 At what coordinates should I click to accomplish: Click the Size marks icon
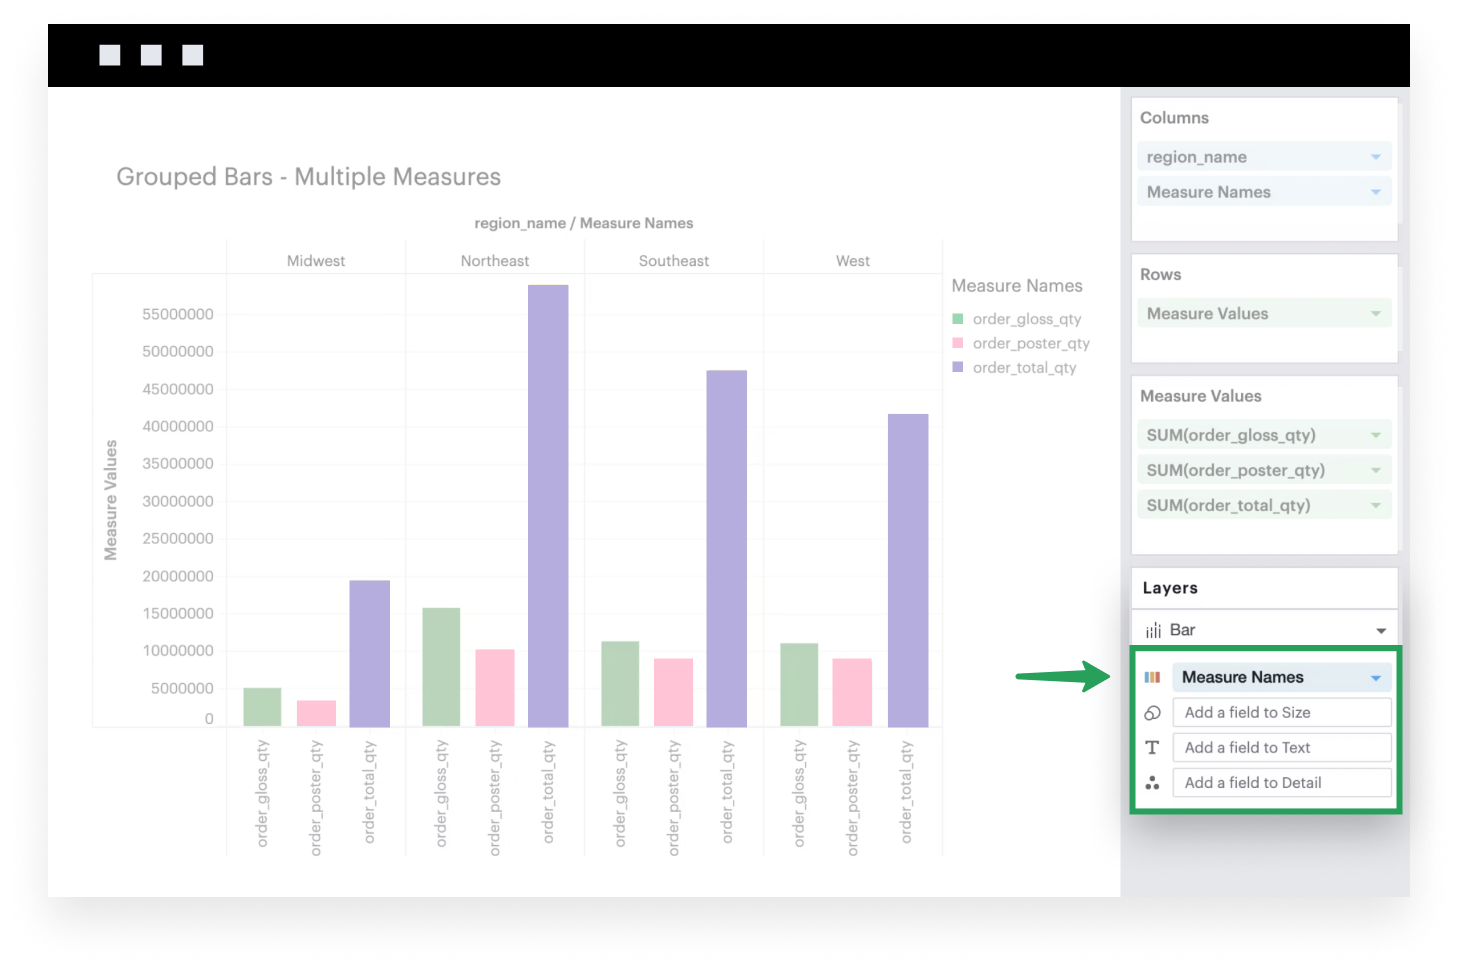1152,713
